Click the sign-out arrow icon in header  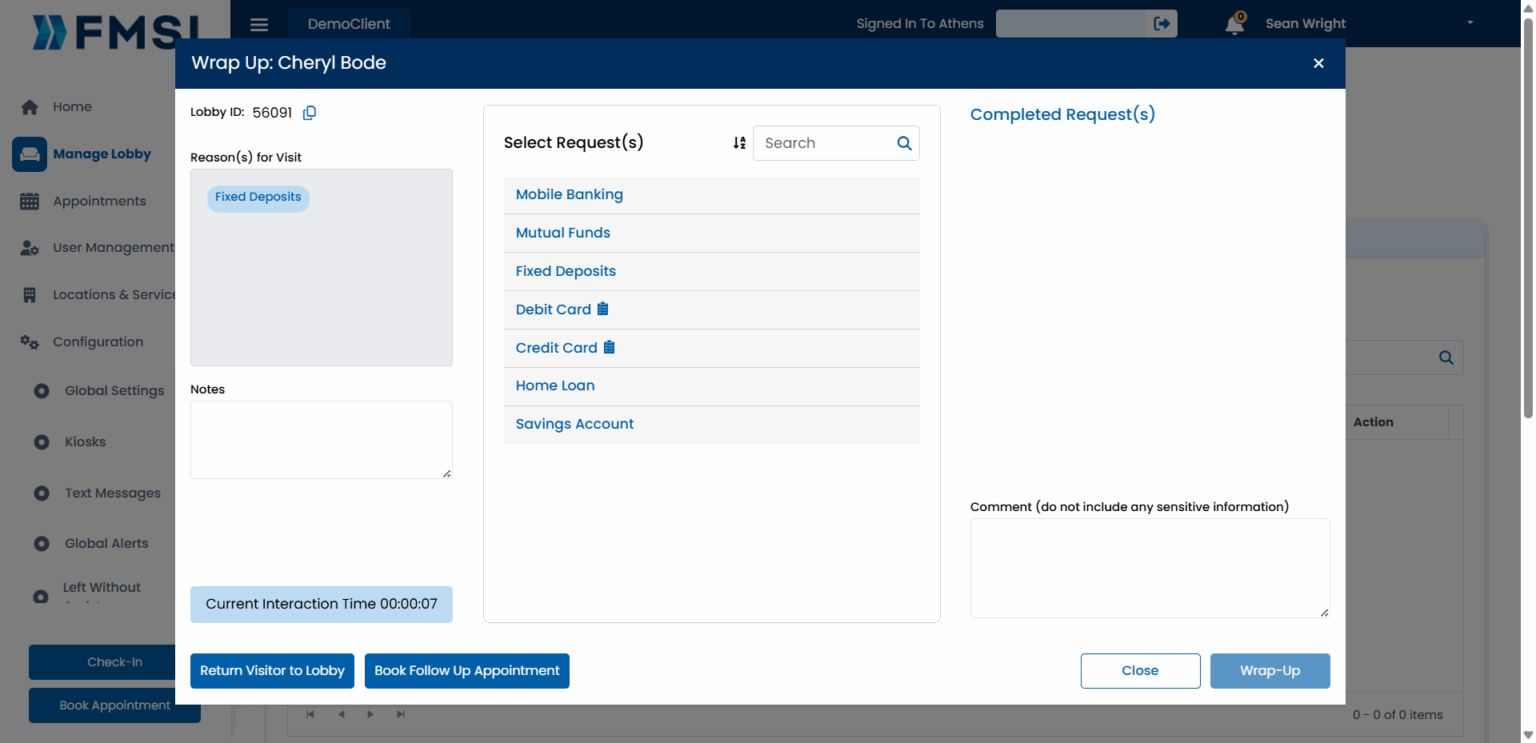click(x=1162, y=24)
